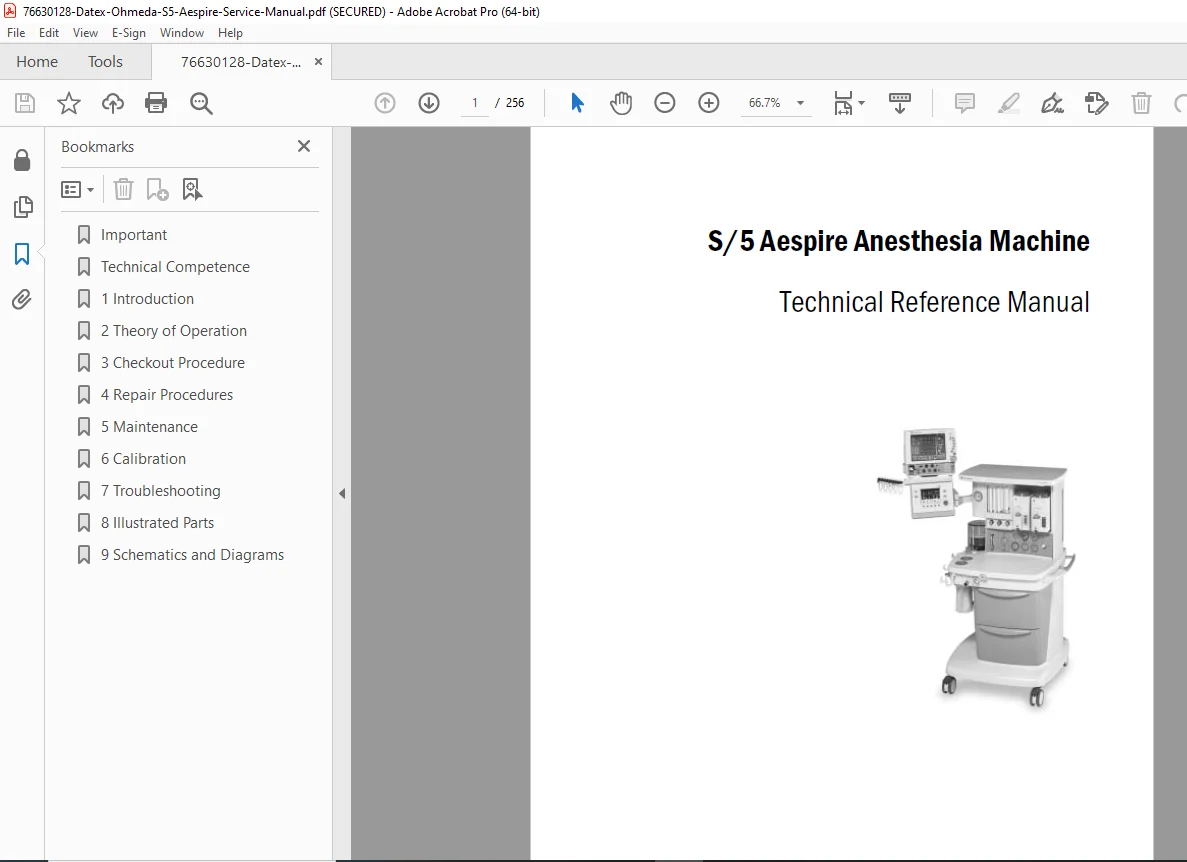The height and width of the screenshot is (862, 1187).
Task: Activate the hand pan tool
Action: point(621,103)
